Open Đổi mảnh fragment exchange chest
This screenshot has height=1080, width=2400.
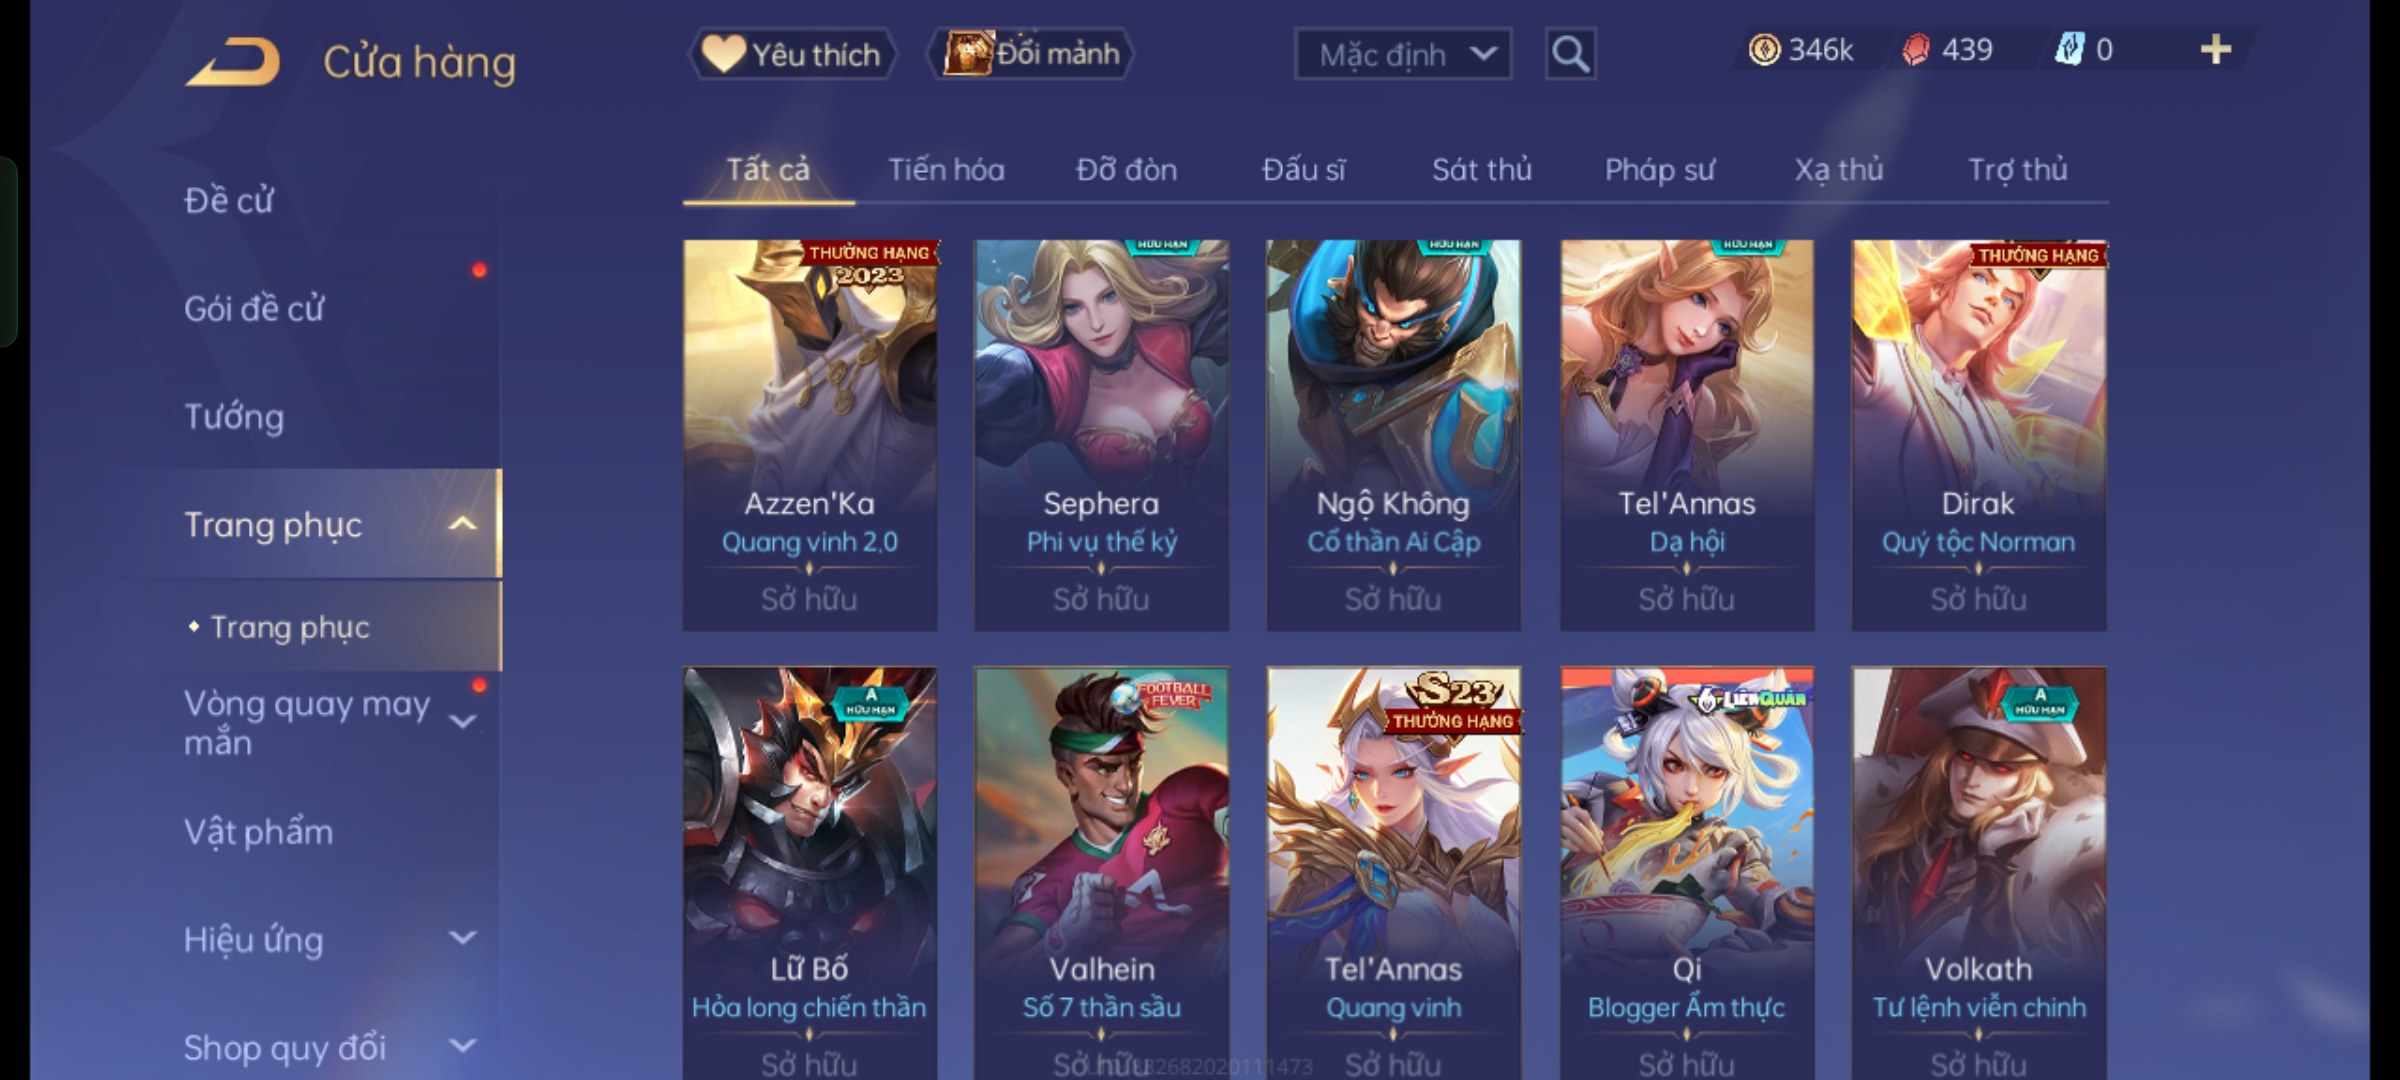click(x=1030, y=54)
